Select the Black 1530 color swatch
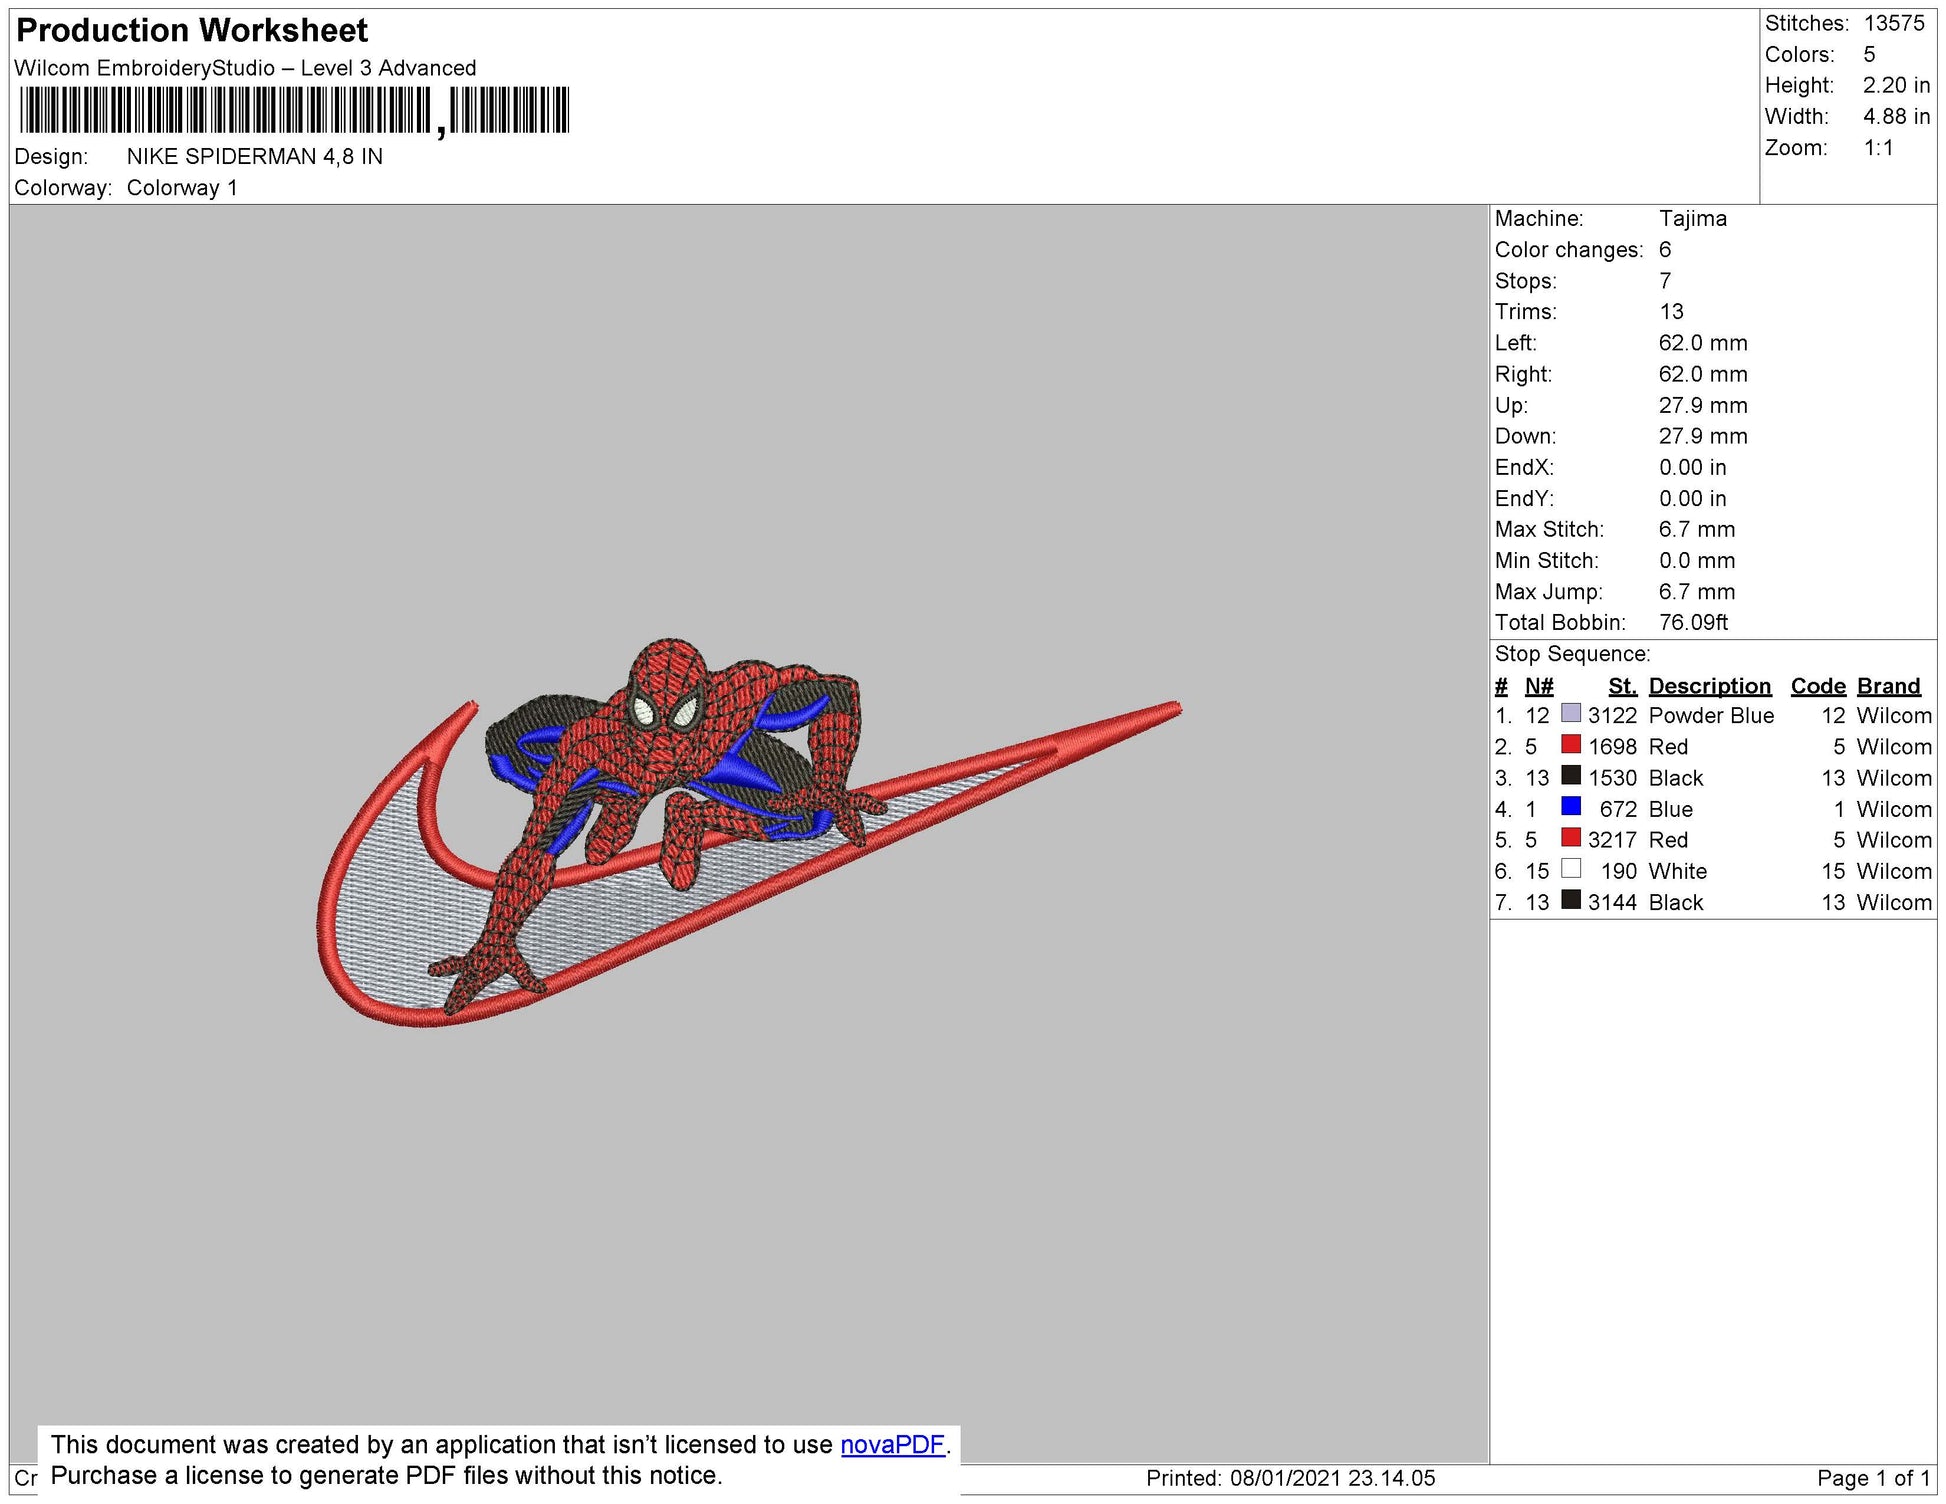Image resolution: width=1946 pixels, height=1504 pixels. [1571, 776]
